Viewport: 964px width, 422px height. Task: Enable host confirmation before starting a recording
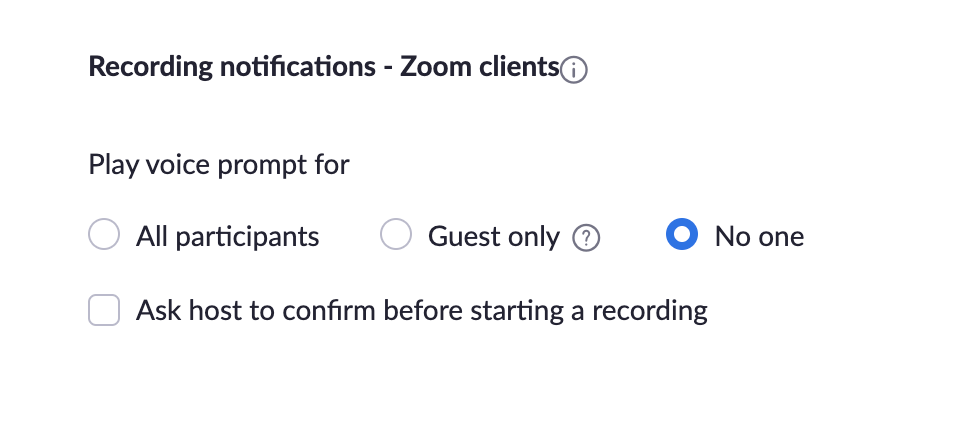click(x=104, y=309)
